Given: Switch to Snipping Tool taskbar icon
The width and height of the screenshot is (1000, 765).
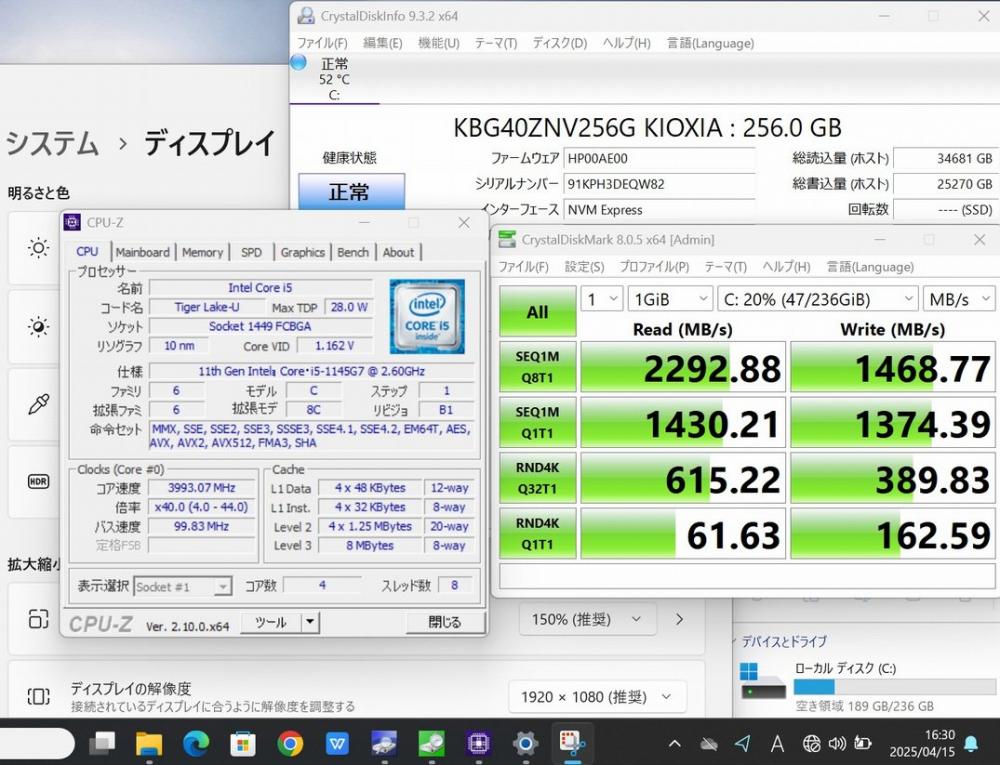Looking at the screenshot, I should tap(572, 743).
